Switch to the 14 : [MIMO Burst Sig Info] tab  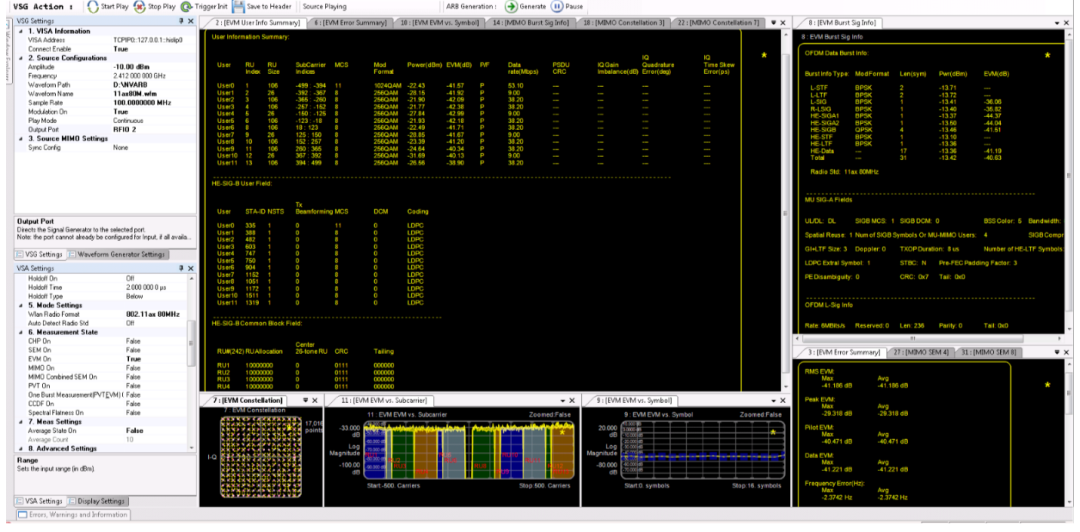coord(530,23)
